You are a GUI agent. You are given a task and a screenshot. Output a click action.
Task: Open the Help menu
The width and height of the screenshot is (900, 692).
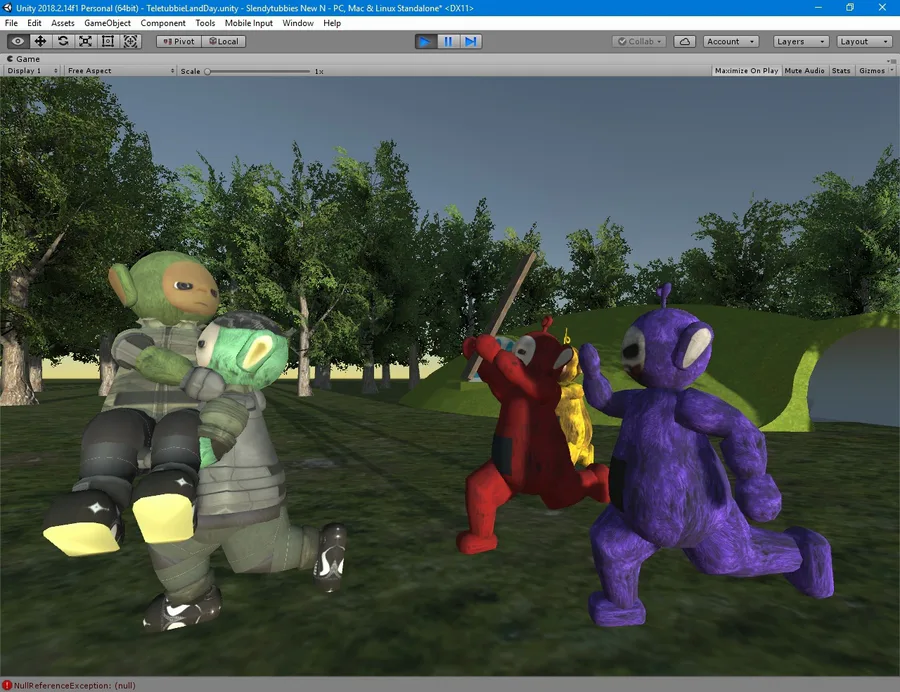click(x=332, y=23)
